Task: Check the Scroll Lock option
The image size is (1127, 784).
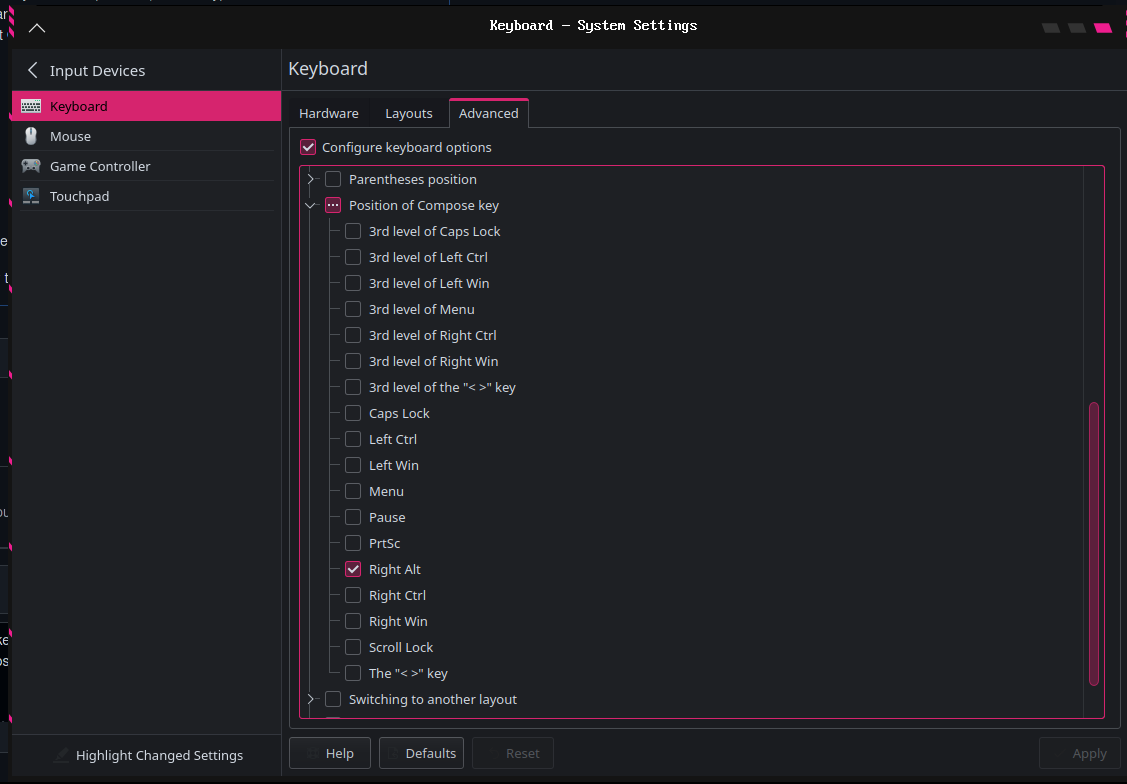Action: click(x=353, y=647)
